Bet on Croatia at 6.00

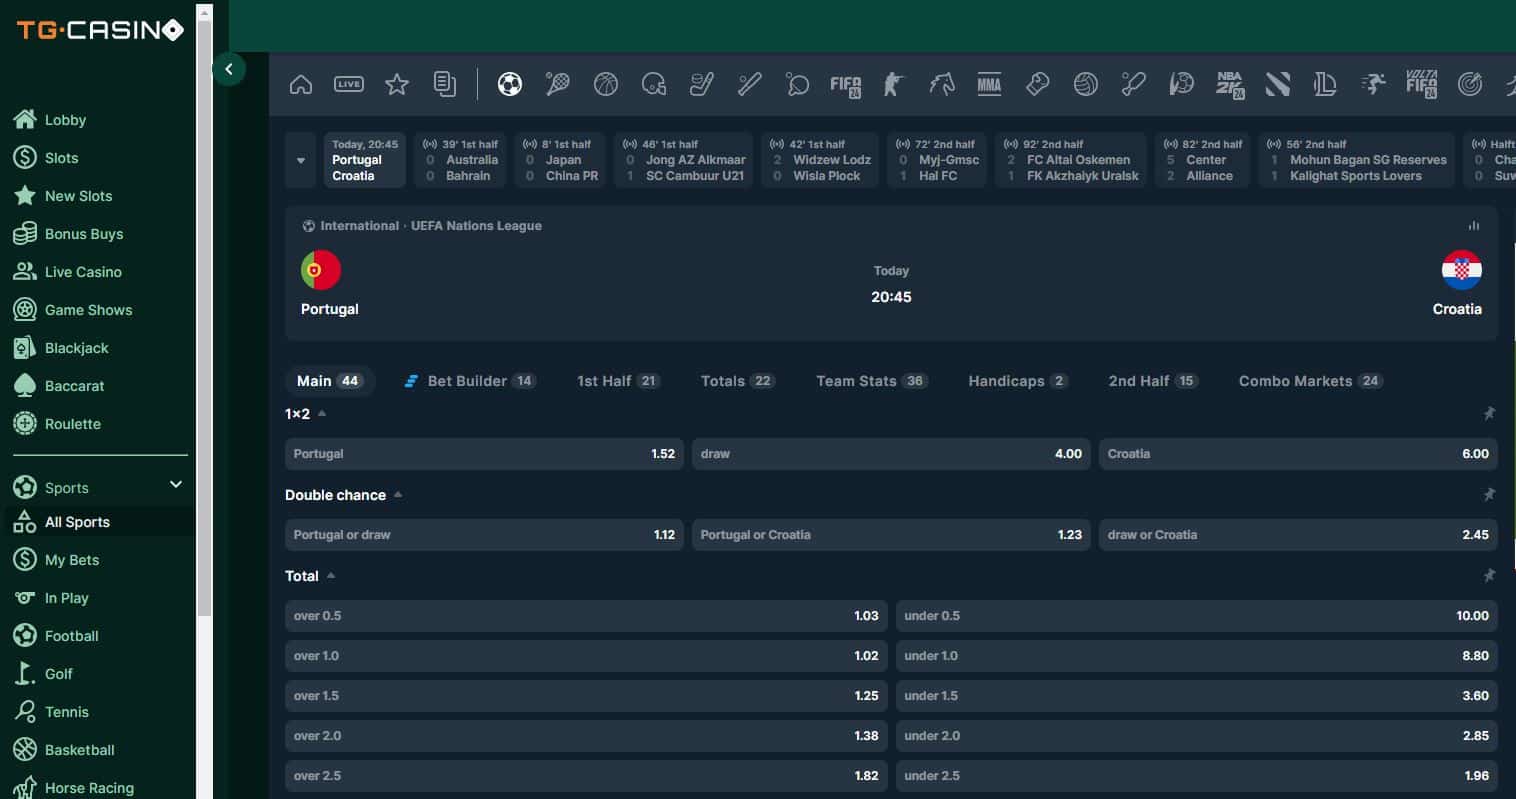pyautogui.click(x=1298, y=454)
